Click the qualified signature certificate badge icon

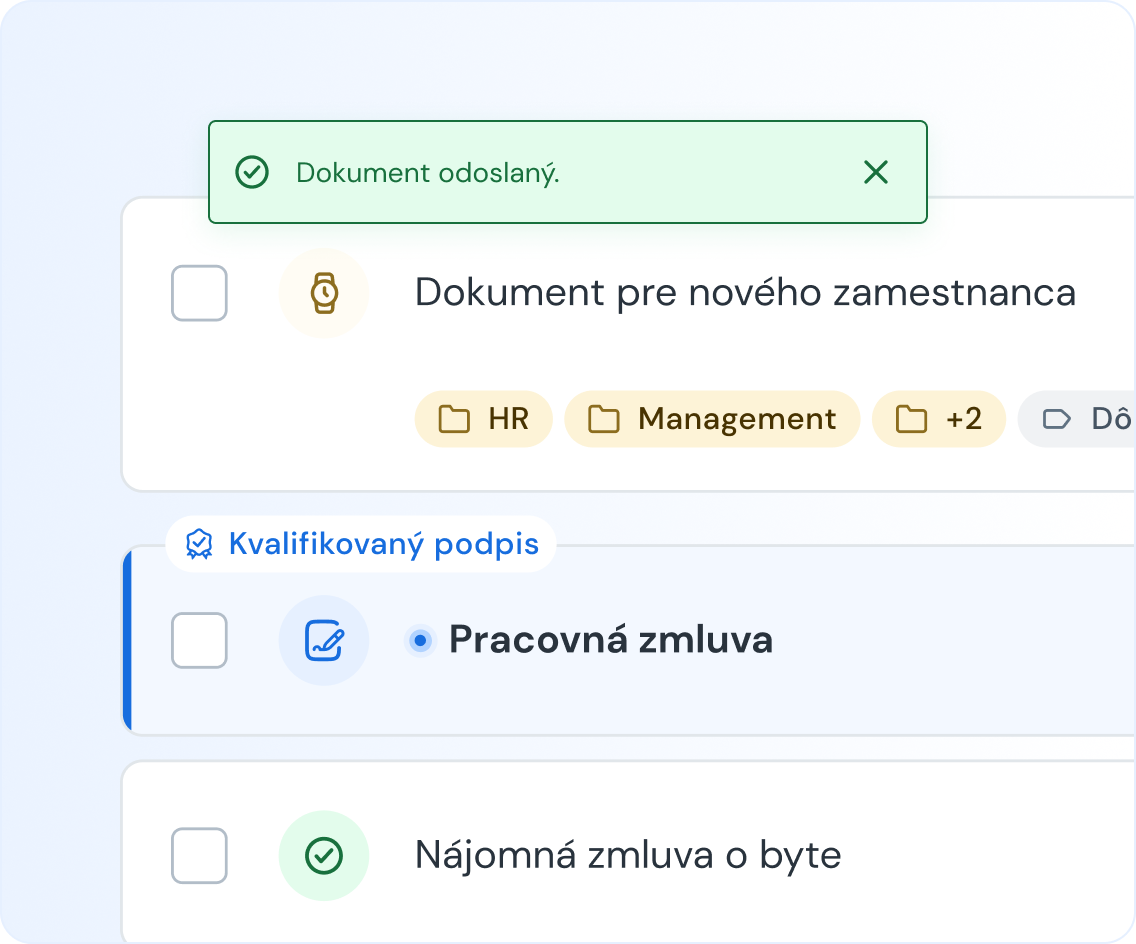200,544
